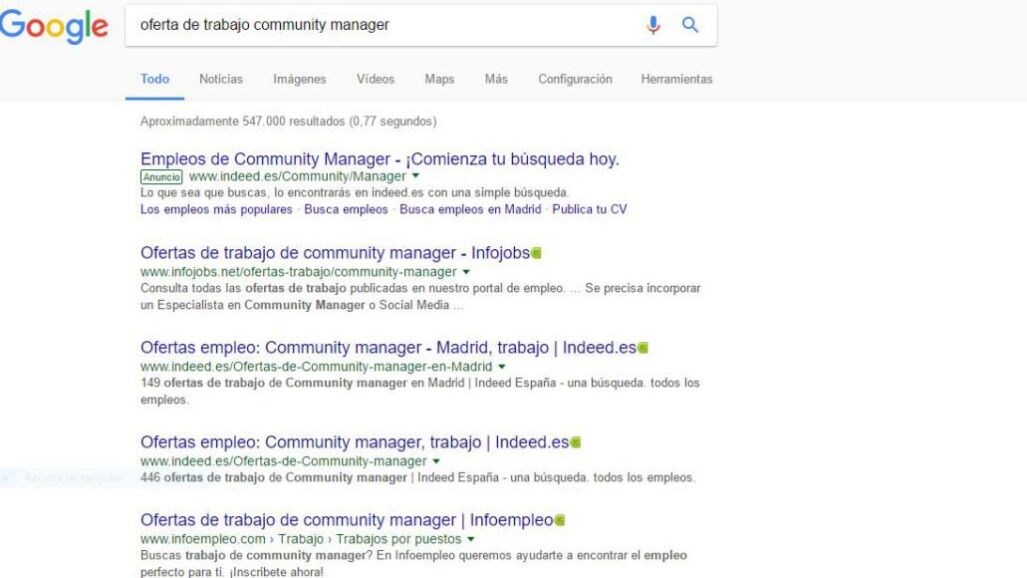Open the Más menu
This screenshot has width=1027, height=578.
pyautogui.click(x=495, y=80)
